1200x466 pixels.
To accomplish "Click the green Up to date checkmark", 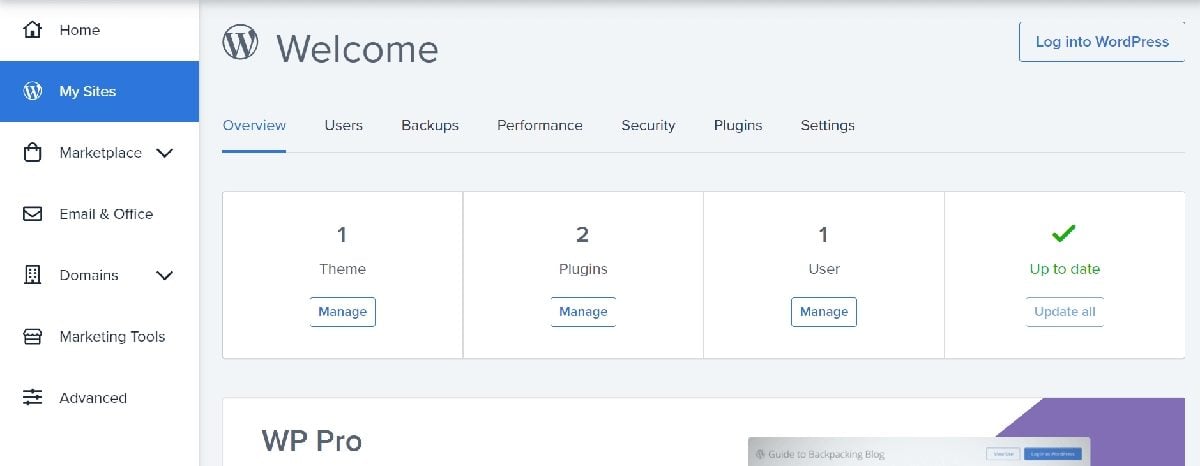I will pos(1064,234).
